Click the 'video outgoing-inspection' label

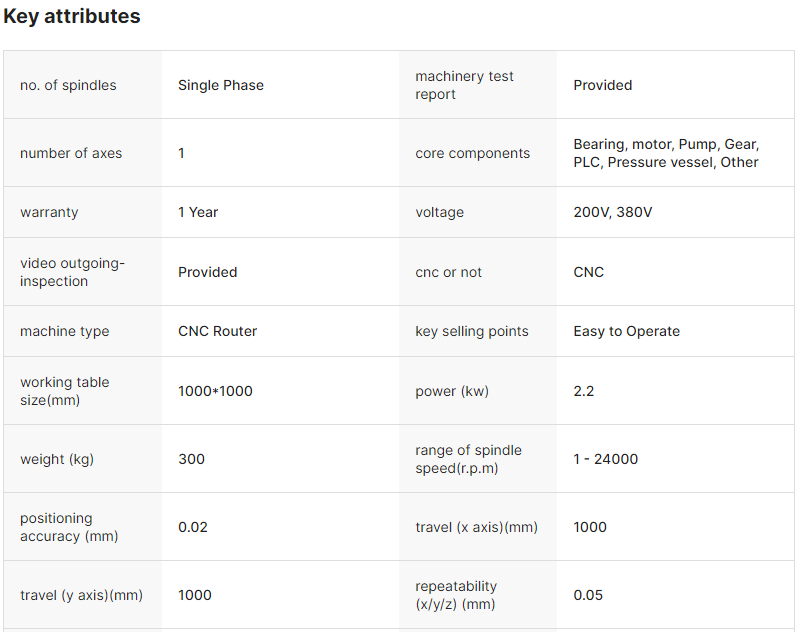[x=72, y=272]
